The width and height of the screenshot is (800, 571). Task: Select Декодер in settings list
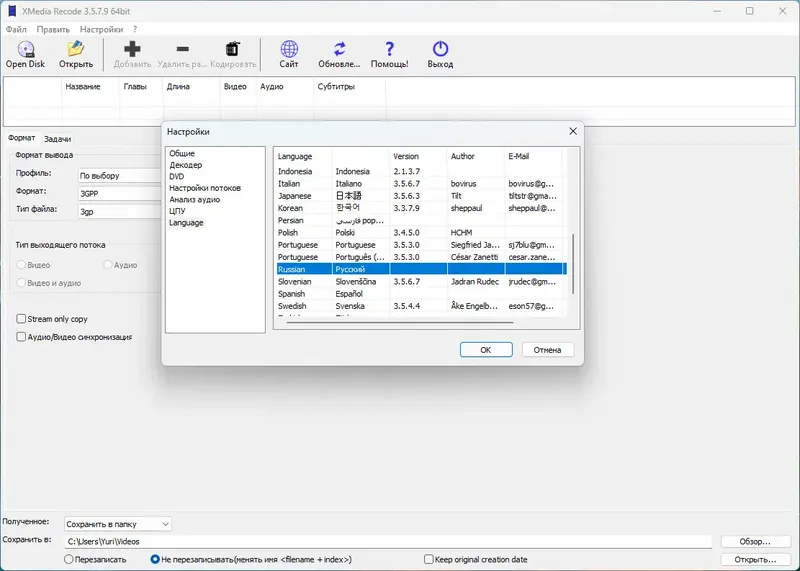186,165
